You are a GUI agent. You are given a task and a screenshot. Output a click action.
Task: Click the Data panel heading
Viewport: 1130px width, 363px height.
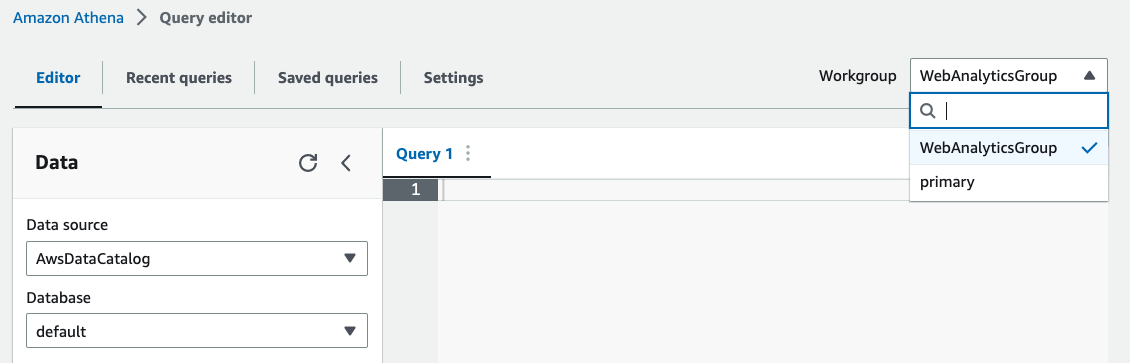pos(57,163)
